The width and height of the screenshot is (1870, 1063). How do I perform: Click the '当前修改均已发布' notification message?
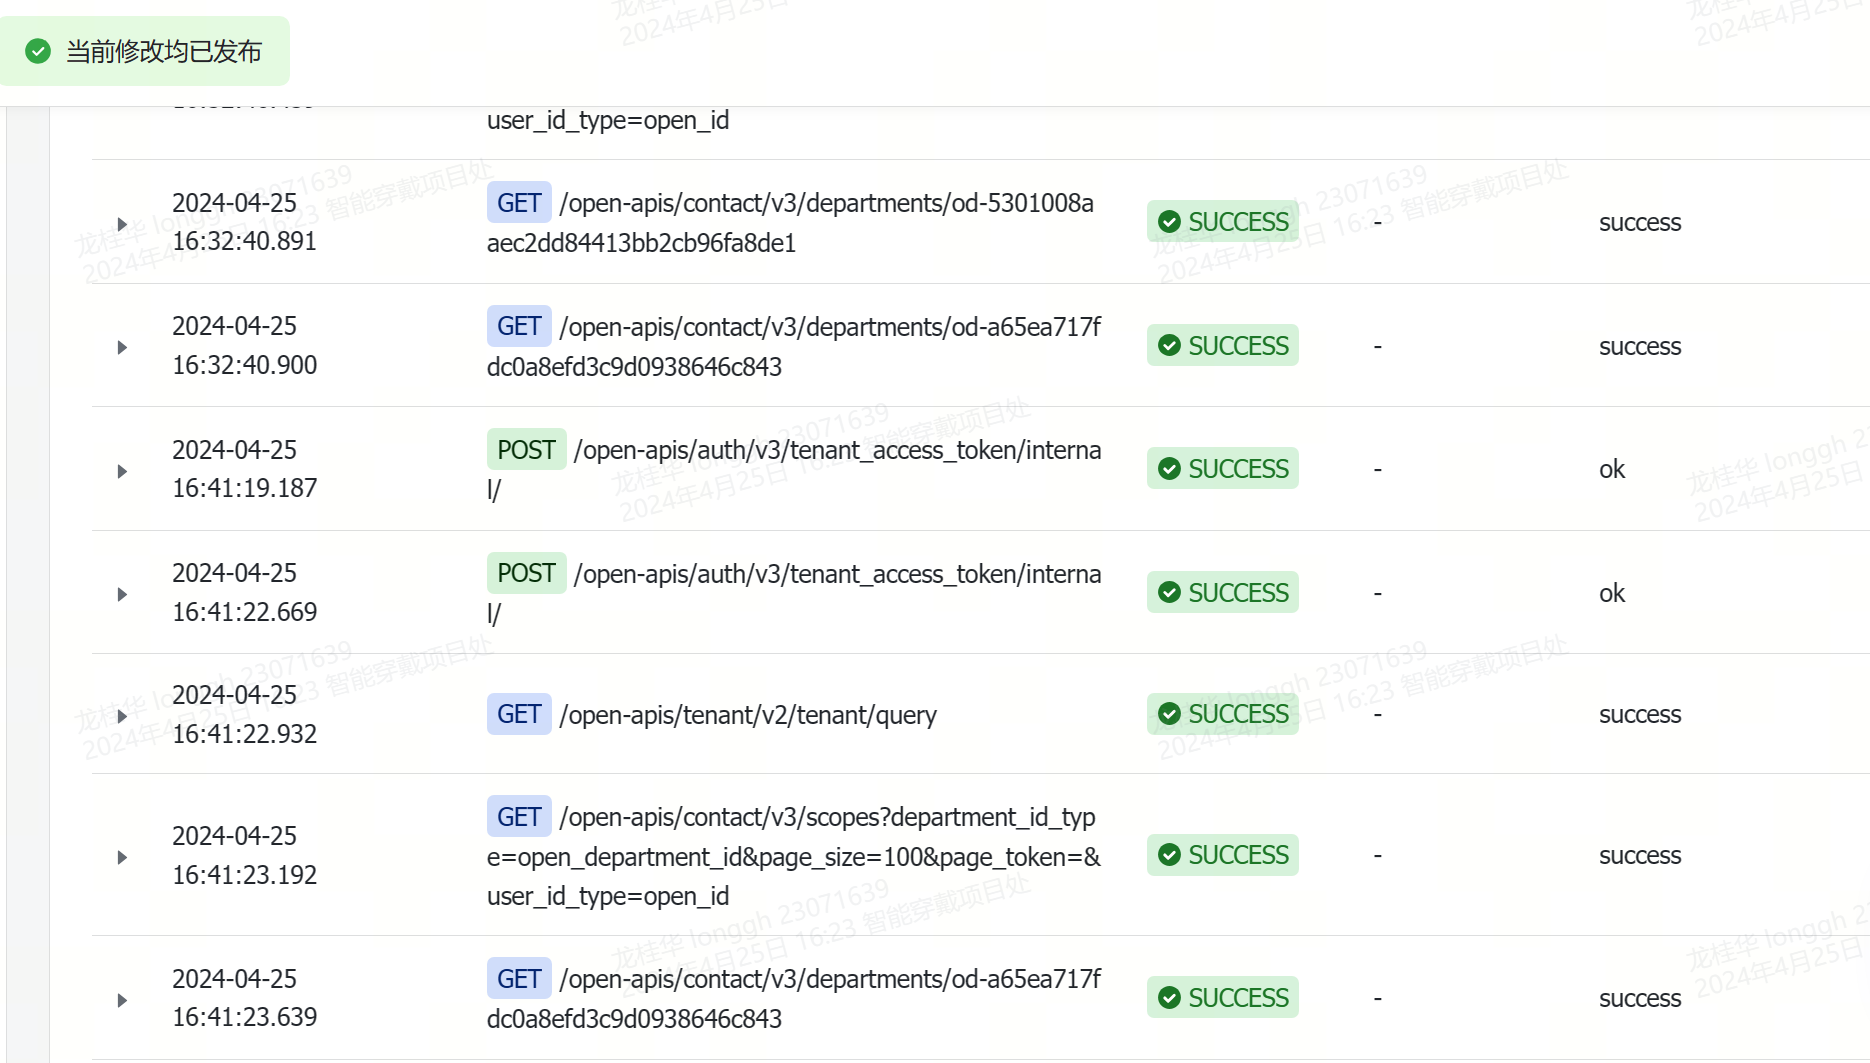point(164,52)
